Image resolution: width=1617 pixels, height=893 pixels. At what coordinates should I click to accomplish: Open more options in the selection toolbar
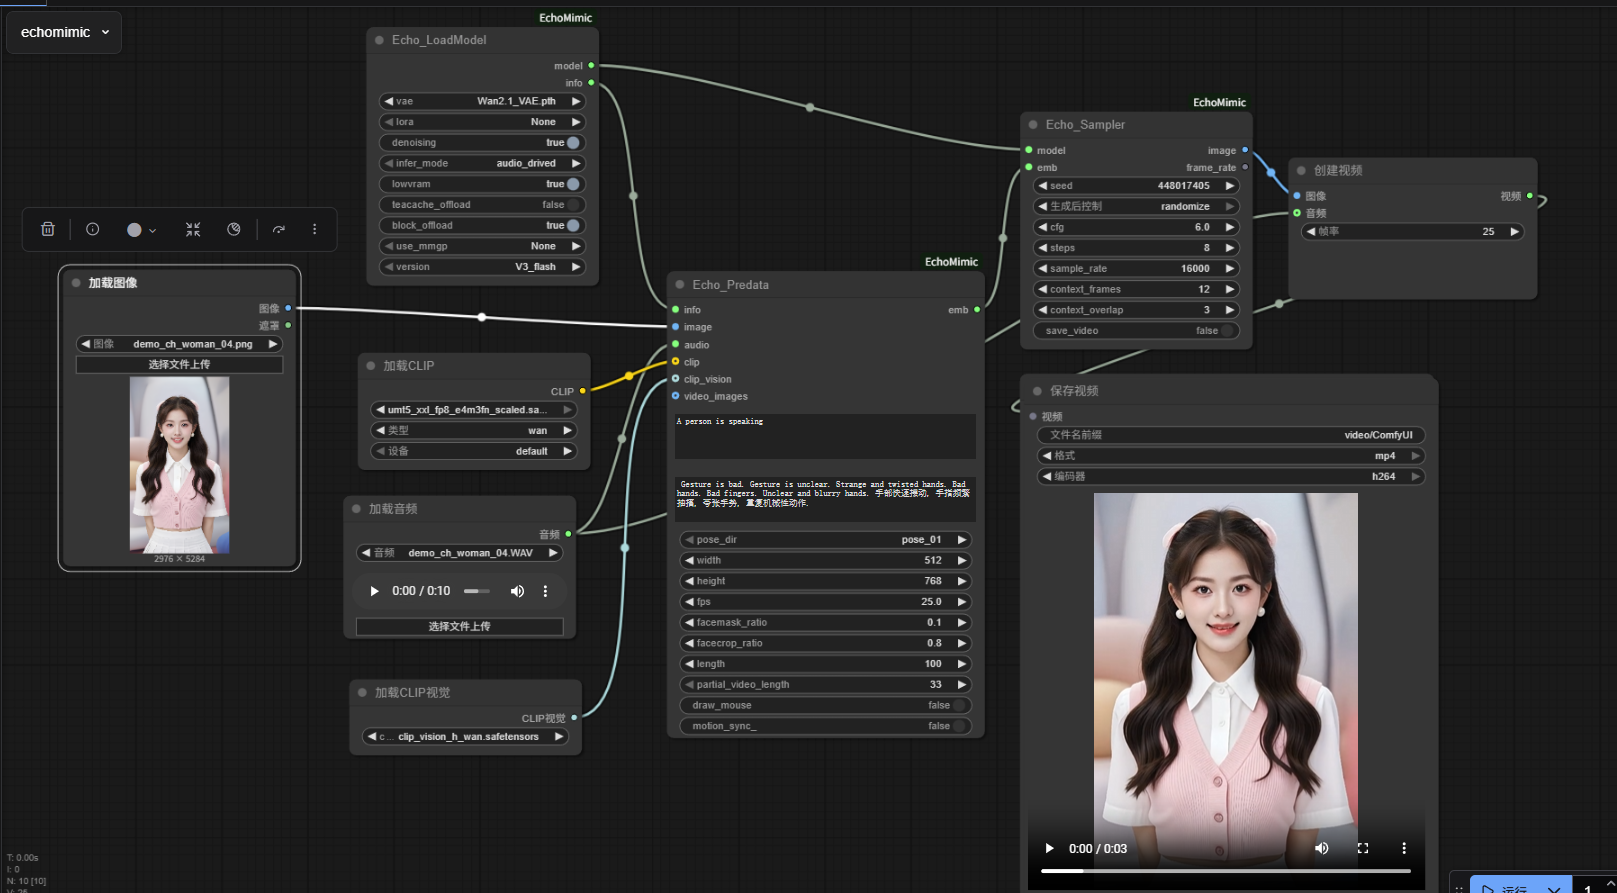tap(314, 229)
